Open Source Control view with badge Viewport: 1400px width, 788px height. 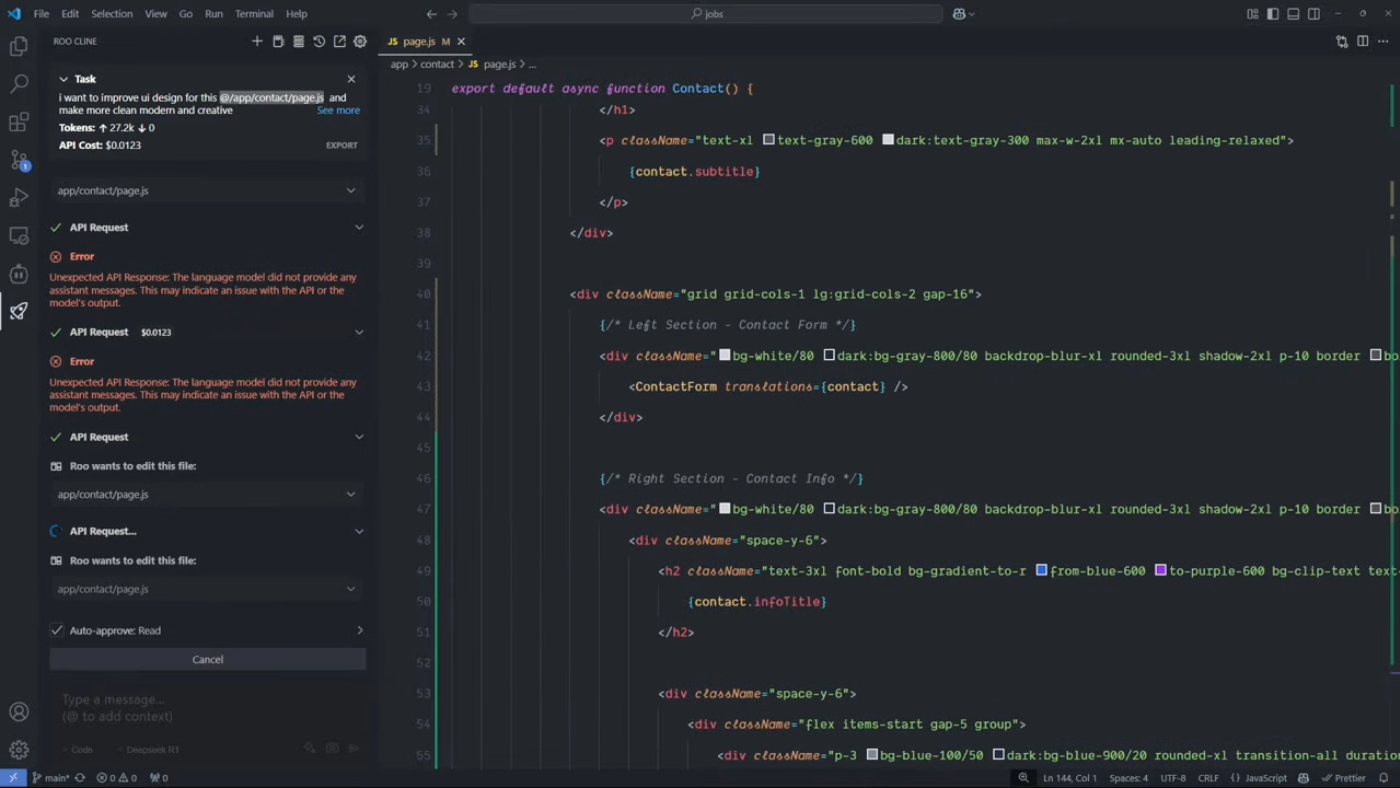pyautogui.click(x=18, y=160)
